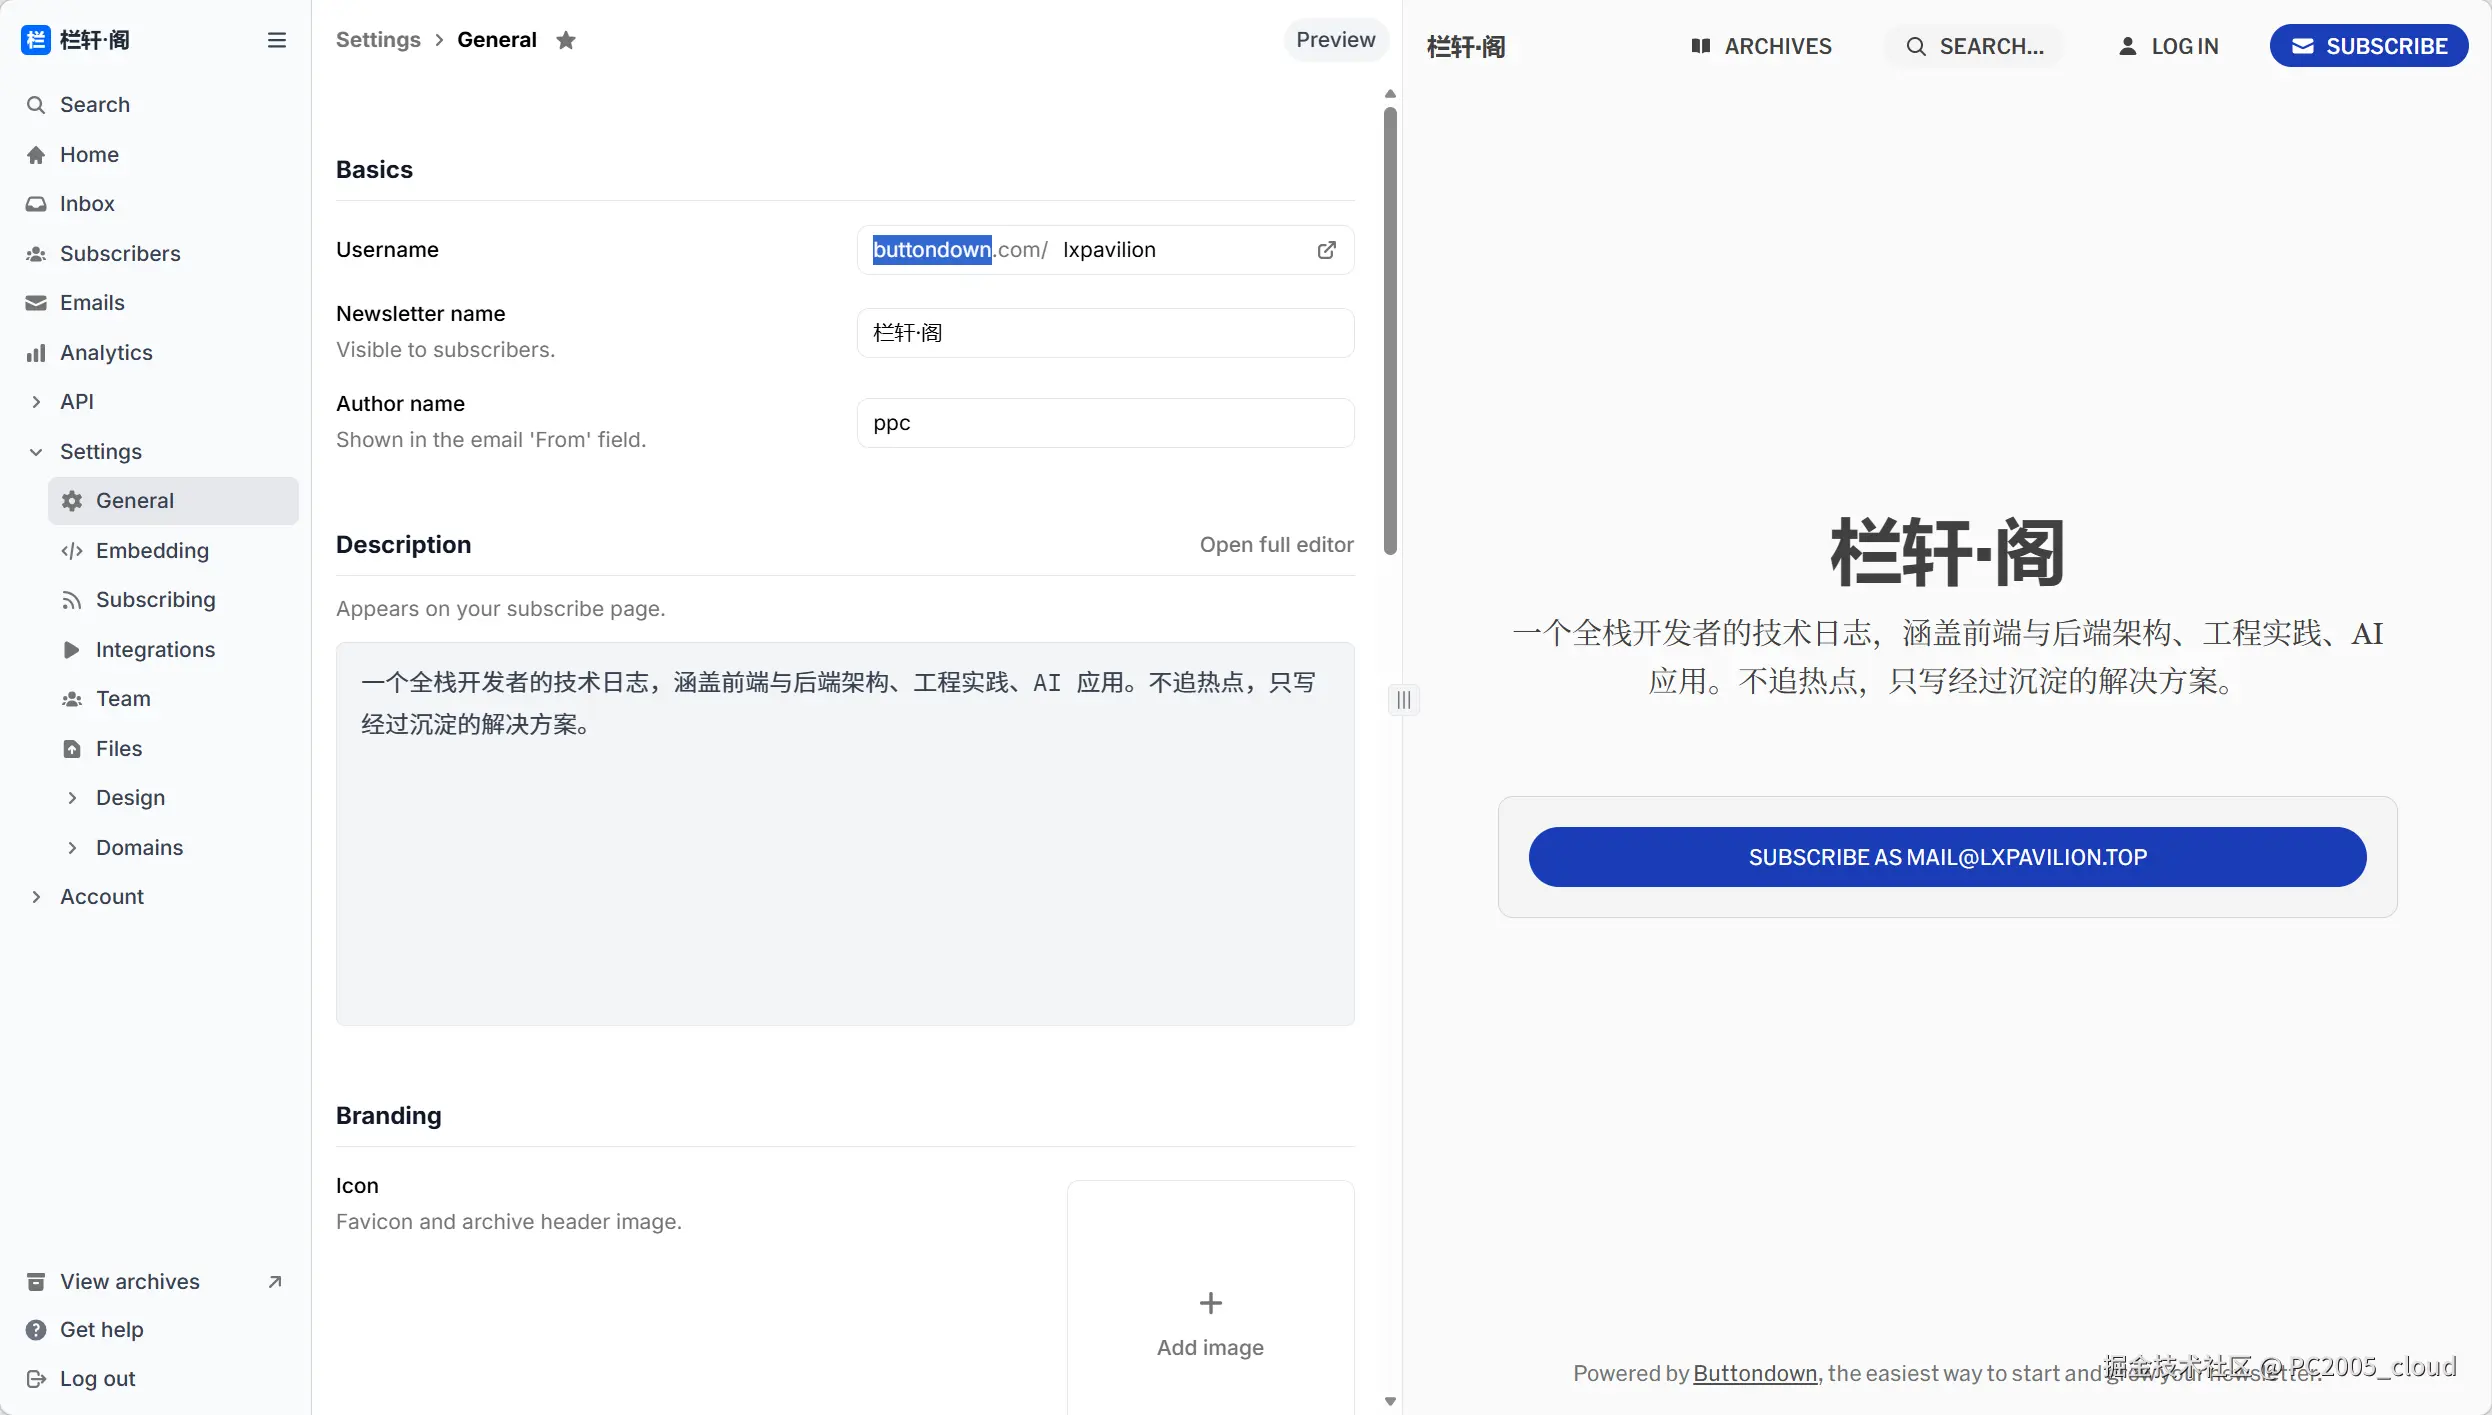Viewport: 2492px width, 1415px height.
Task: Click the scrollbar down arrow
Action: click(x=1390, y=1402)
